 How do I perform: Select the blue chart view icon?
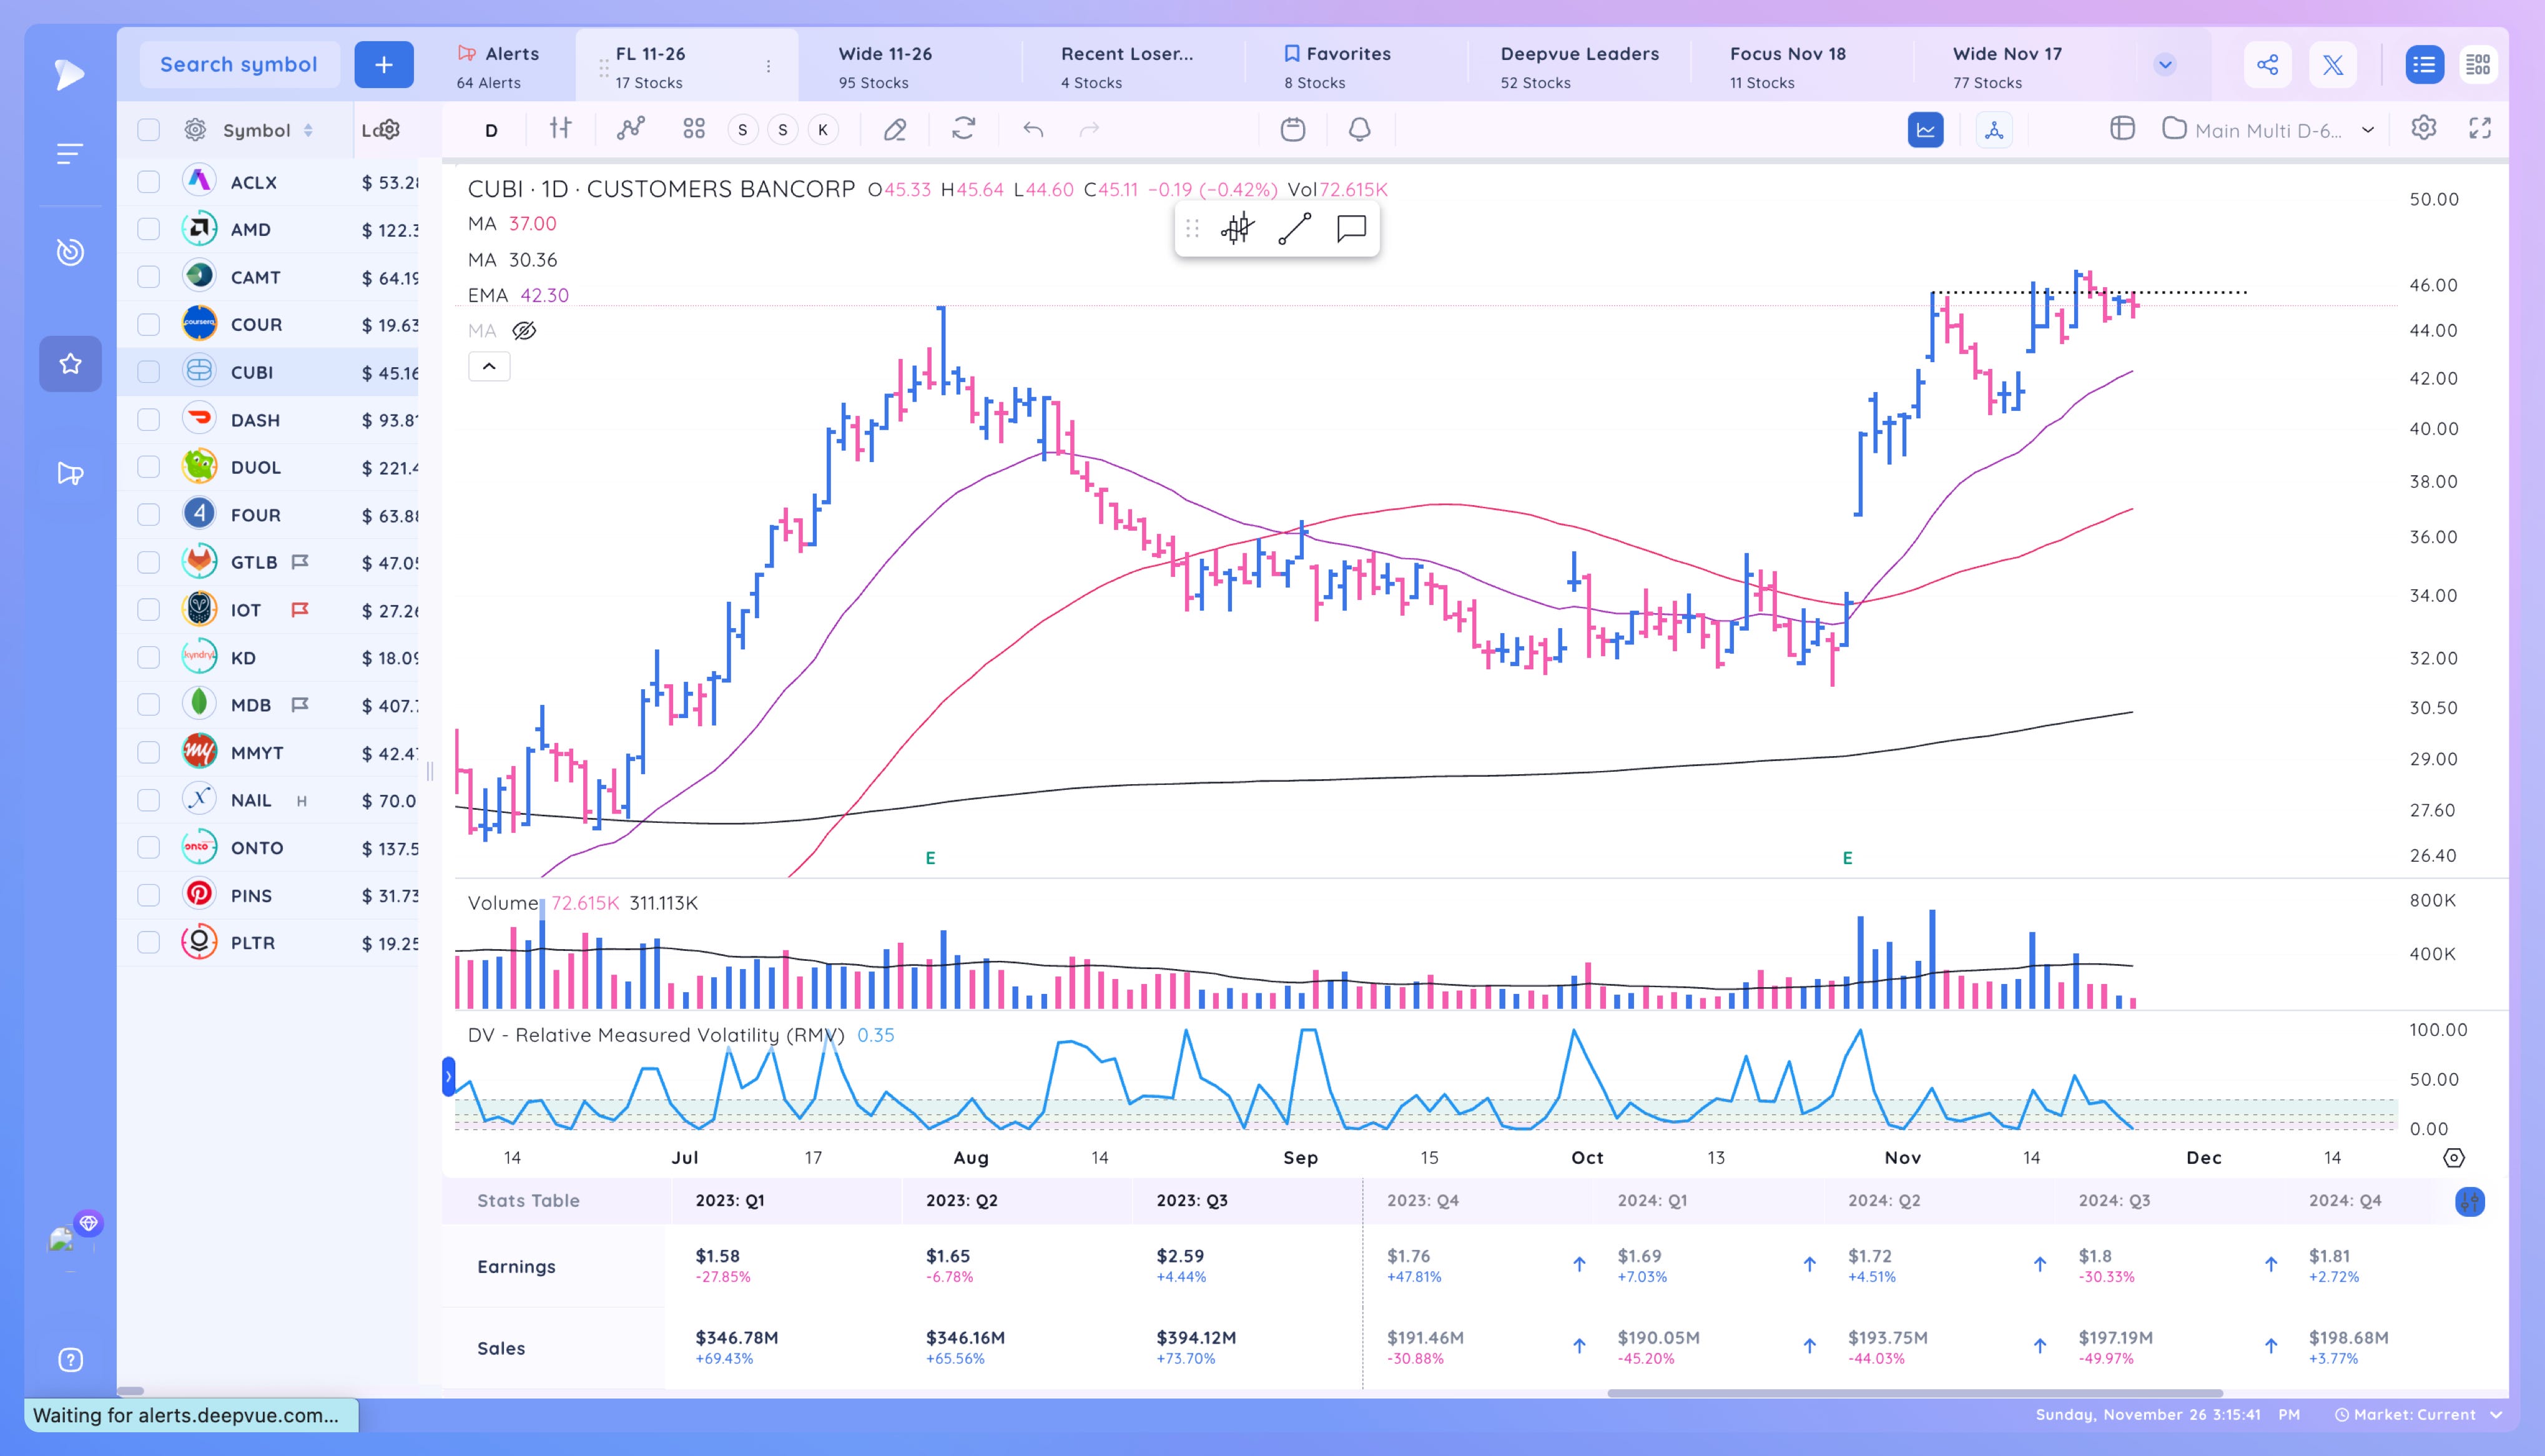[x=1925, y=130]
